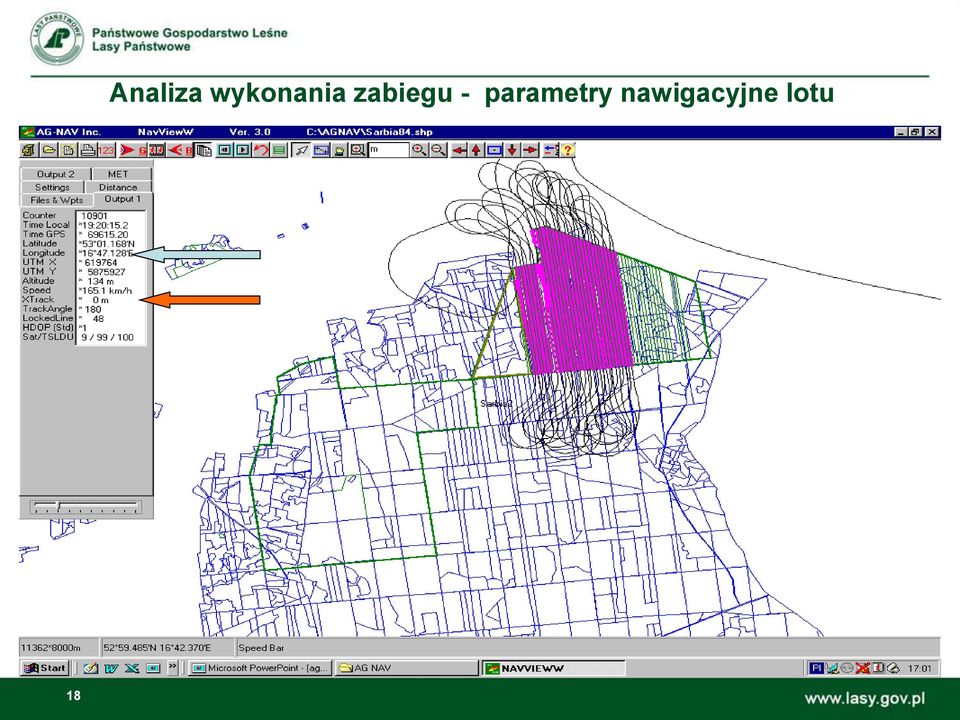The image size is (960, 720).
Task: Pan map left with red arrow
Action: pyautogui.click(x=459, y=150)
